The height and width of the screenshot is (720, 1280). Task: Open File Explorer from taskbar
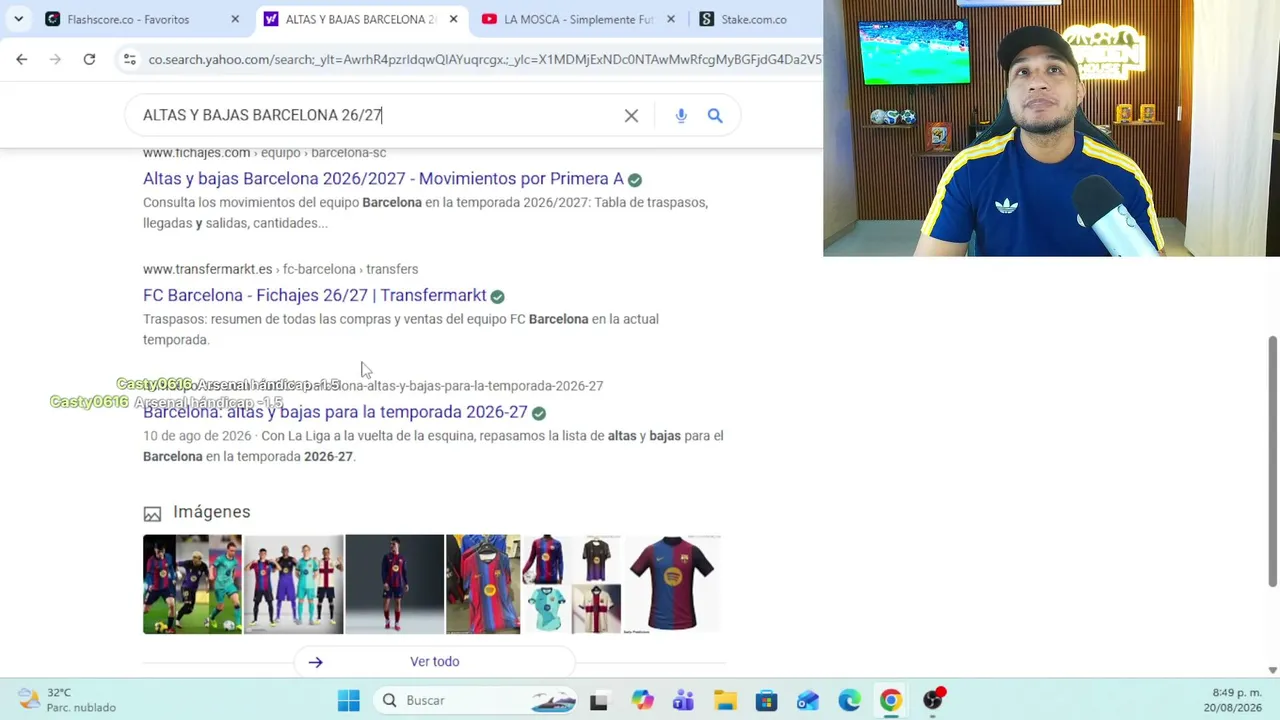pos(725,701)
